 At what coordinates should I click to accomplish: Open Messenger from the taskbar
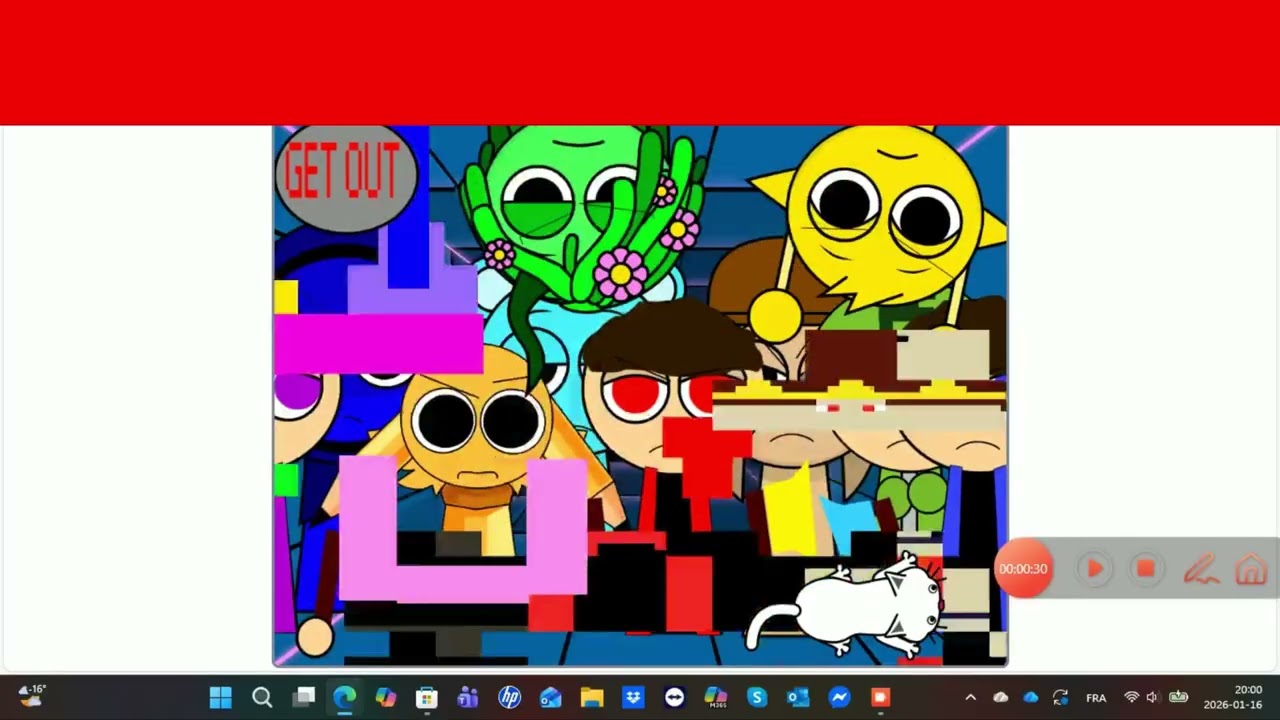coord(839,697)
